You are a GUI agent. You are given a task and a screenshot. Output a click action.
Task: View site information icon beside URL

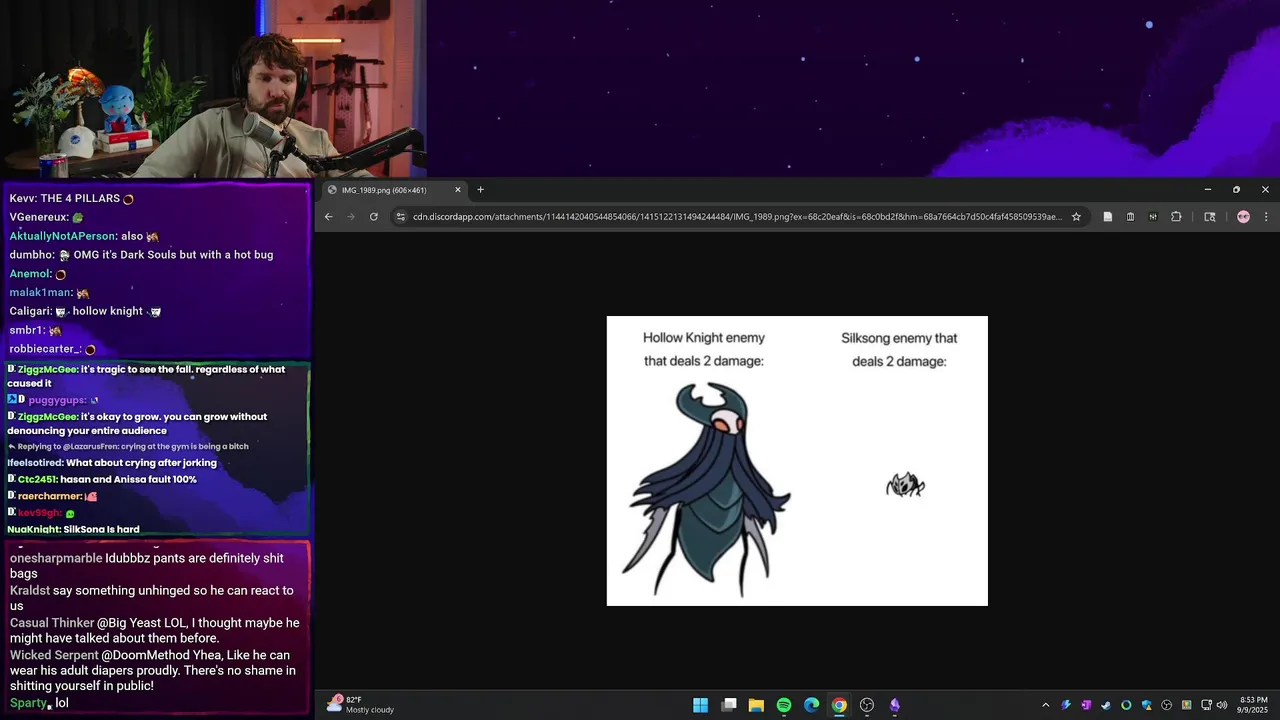[400, 217]
